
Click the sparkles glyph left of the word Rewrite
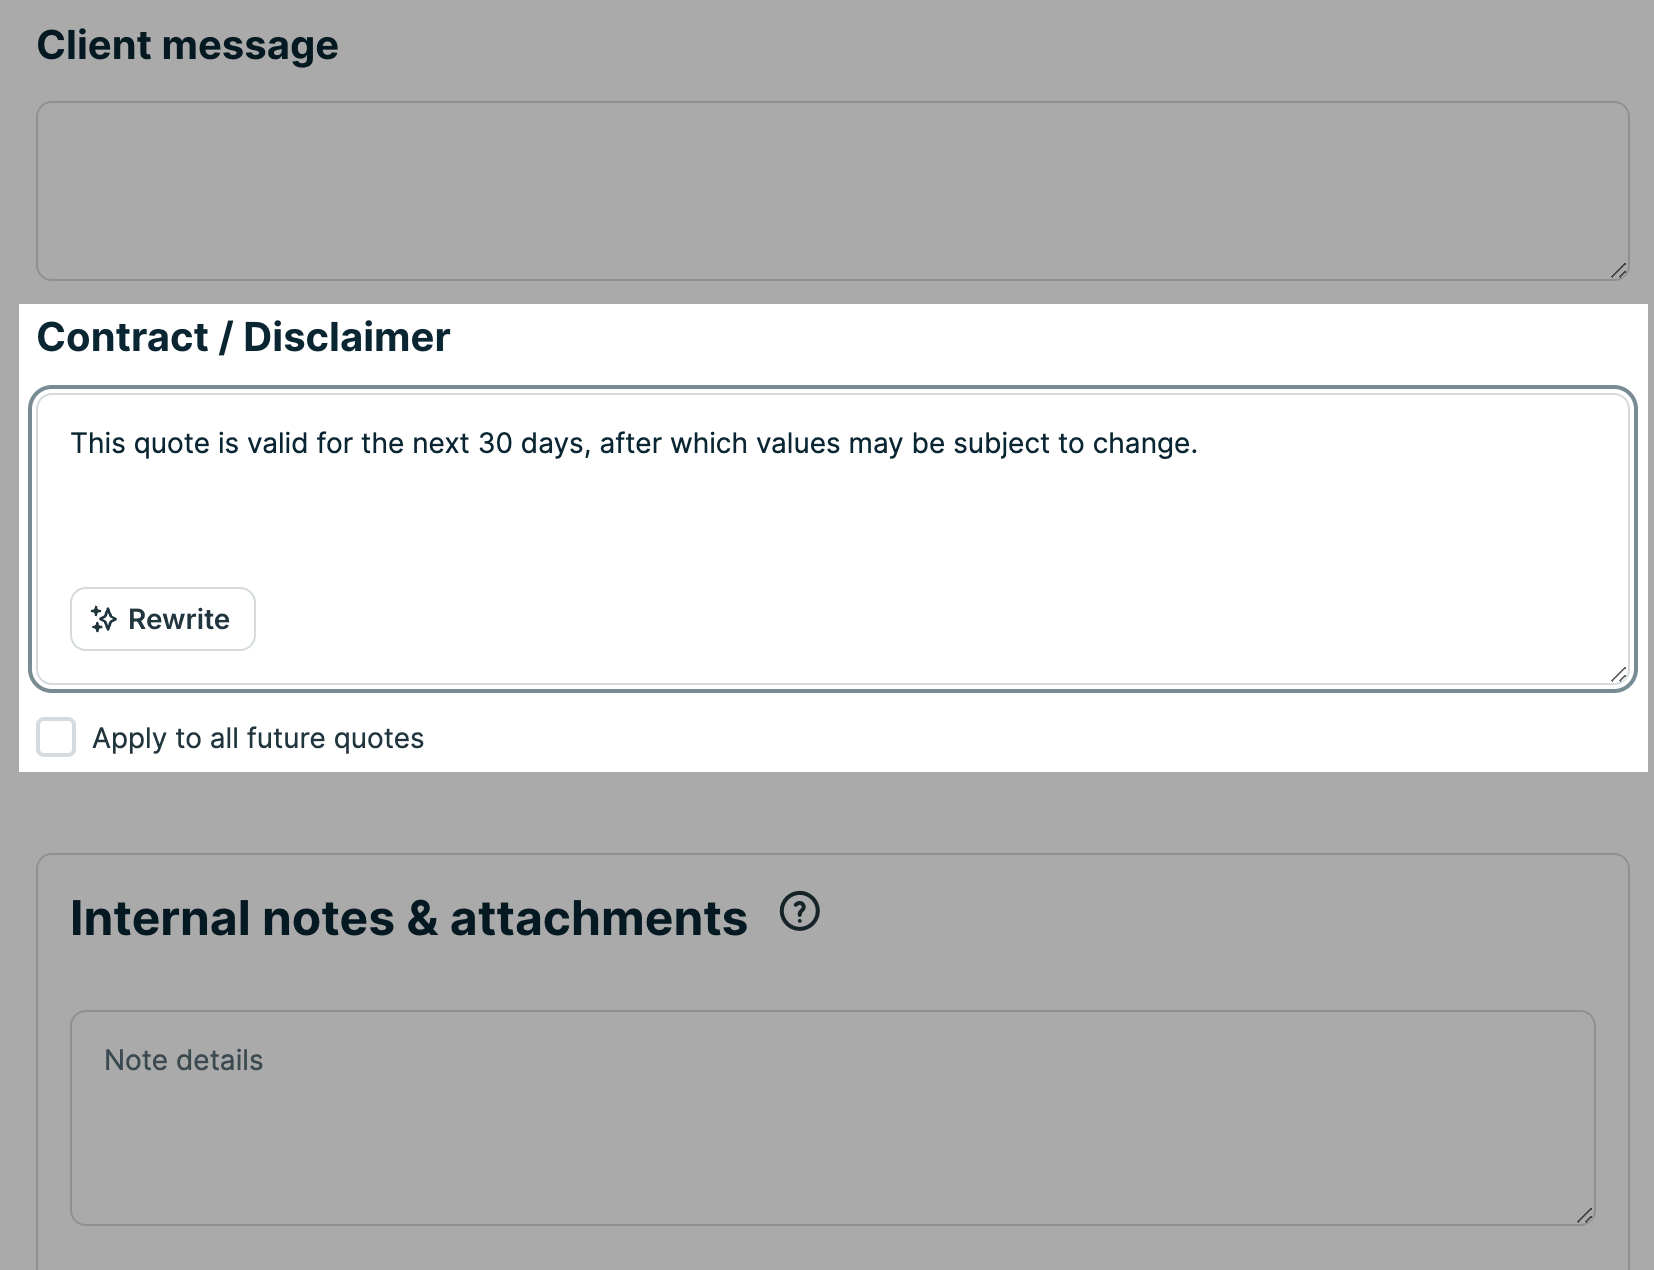104,619
